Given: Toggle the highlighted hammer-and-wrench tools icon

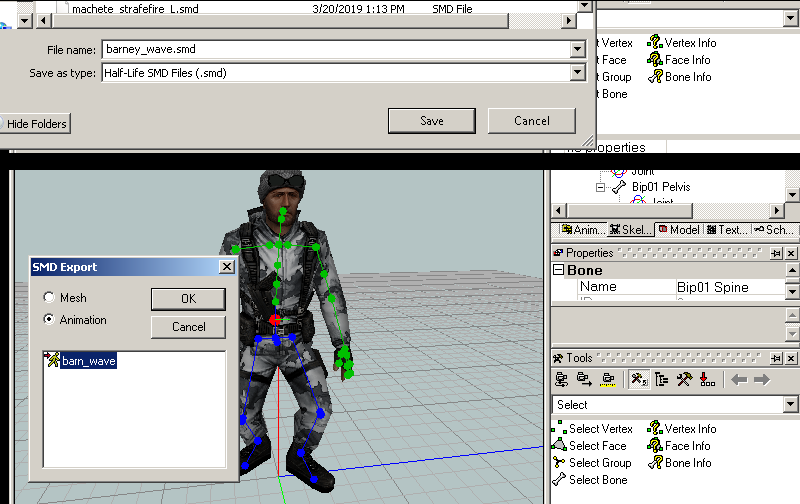Looking at the screenshot, I should click(639, 380).
